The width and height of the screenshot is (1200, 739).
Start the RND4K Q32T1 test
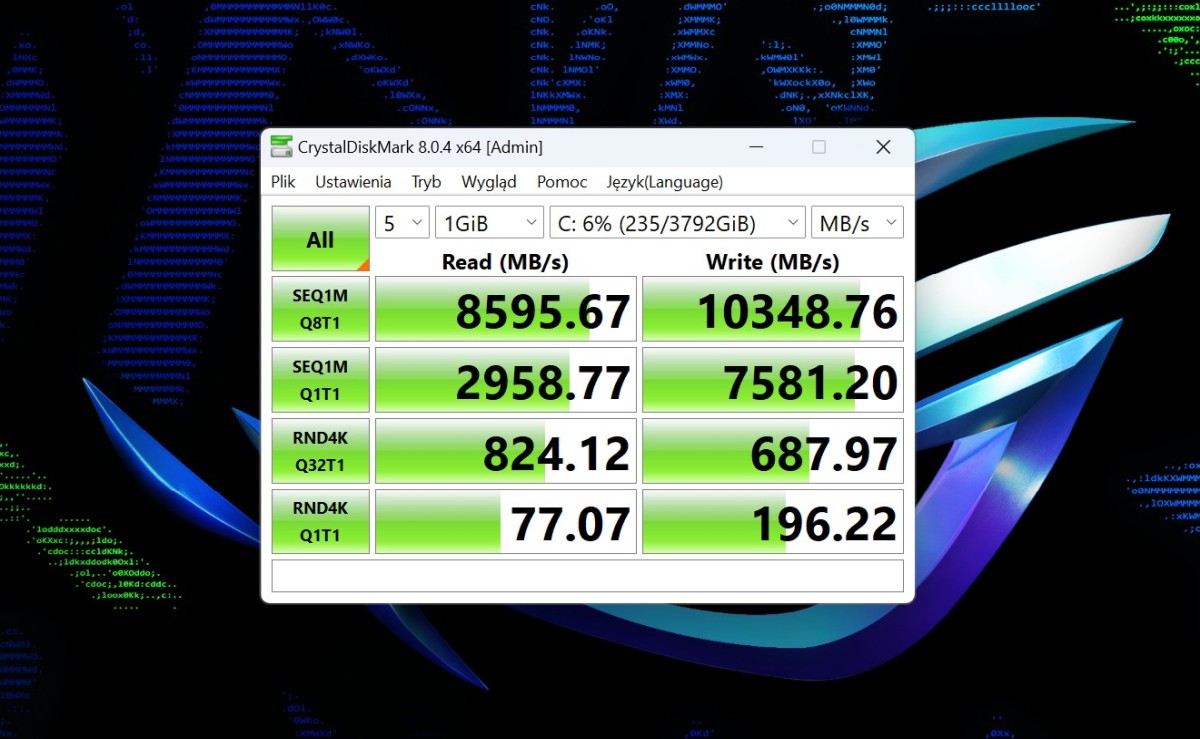click(321, 451)
